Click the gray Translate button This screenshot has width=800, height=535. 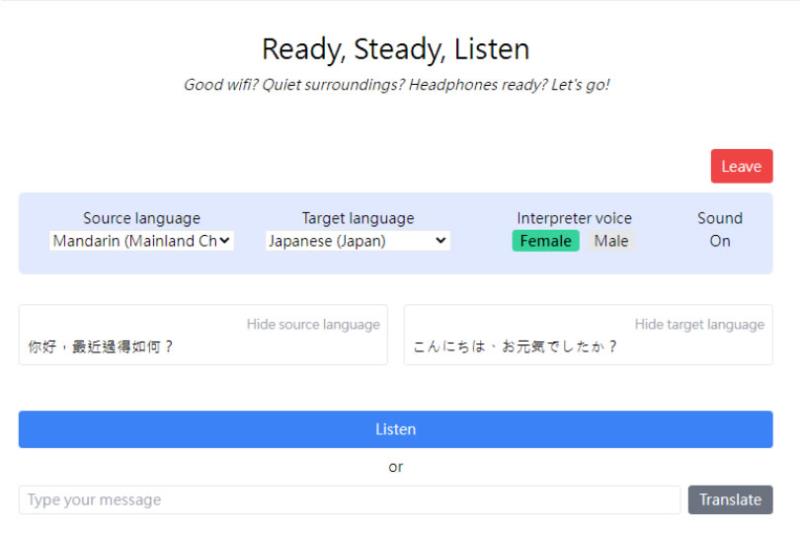pos(730,500)
